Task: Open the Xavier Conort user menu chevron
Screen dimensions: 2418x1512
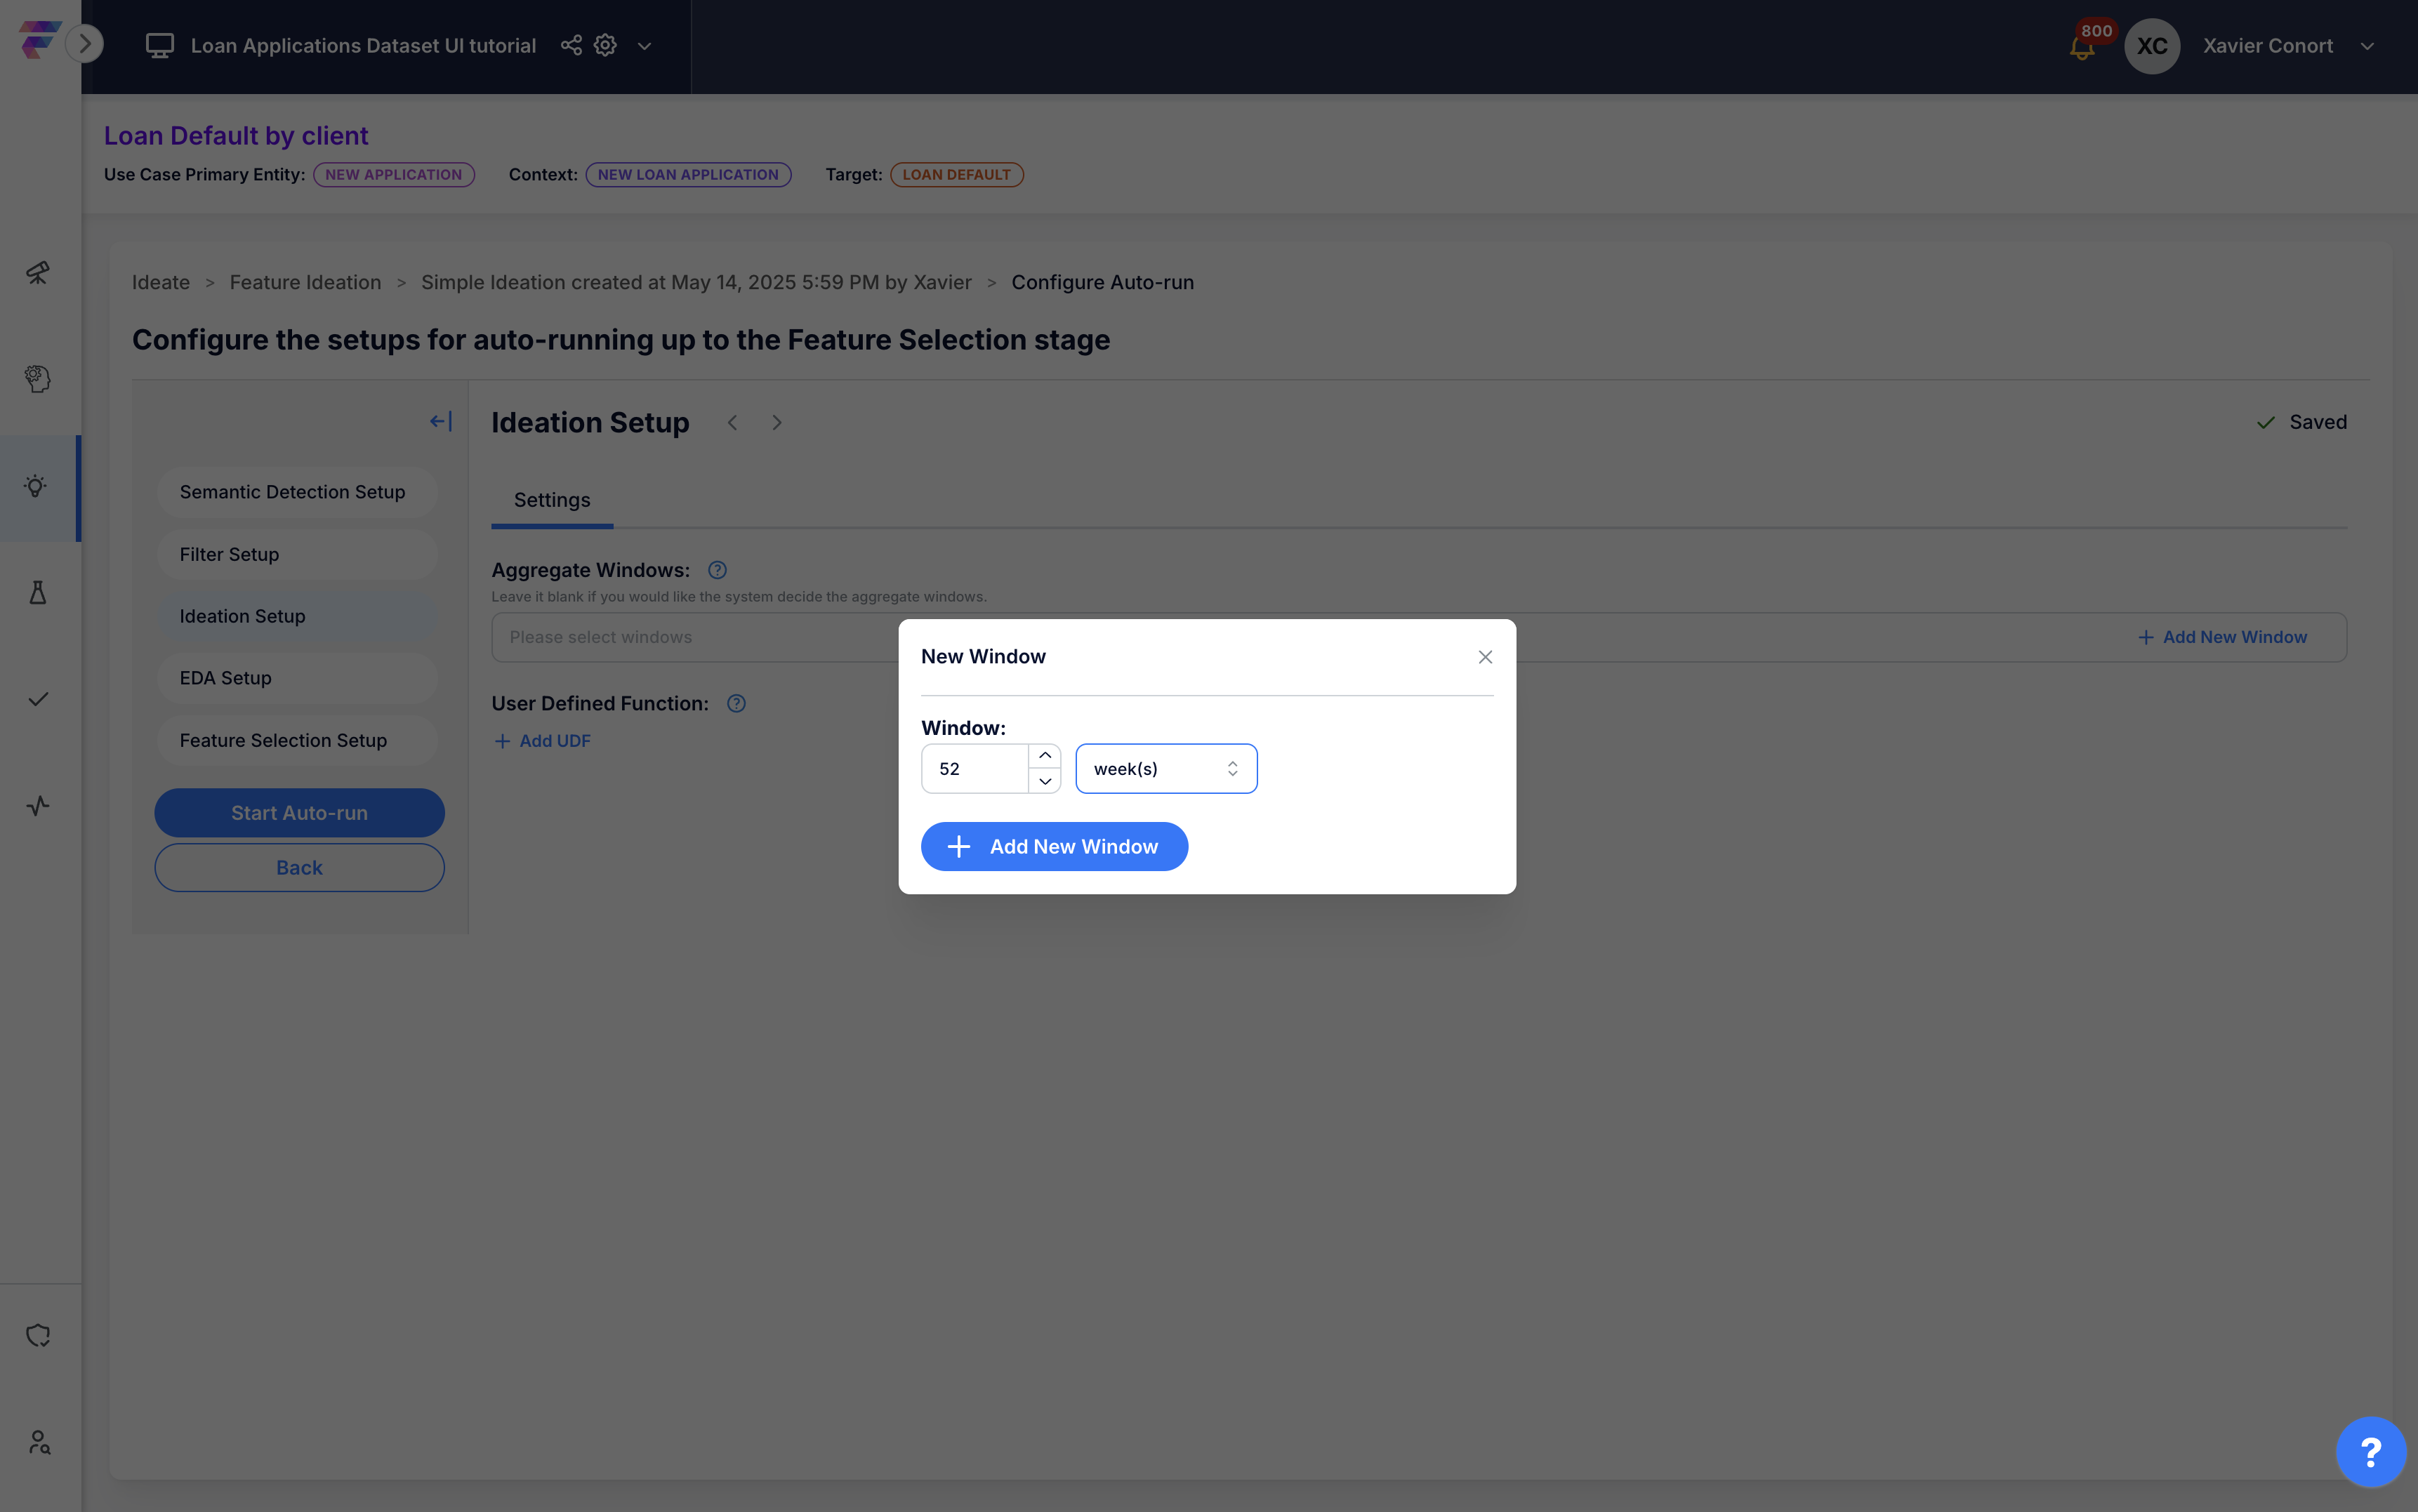Action: click(2367, 46)
